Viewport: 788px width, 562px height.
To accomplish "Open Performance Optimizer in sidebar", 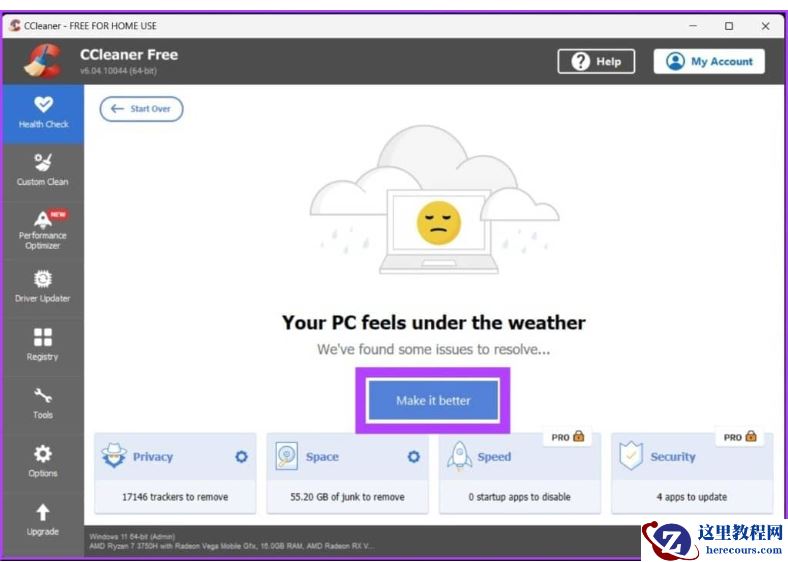I will point(43,230).
